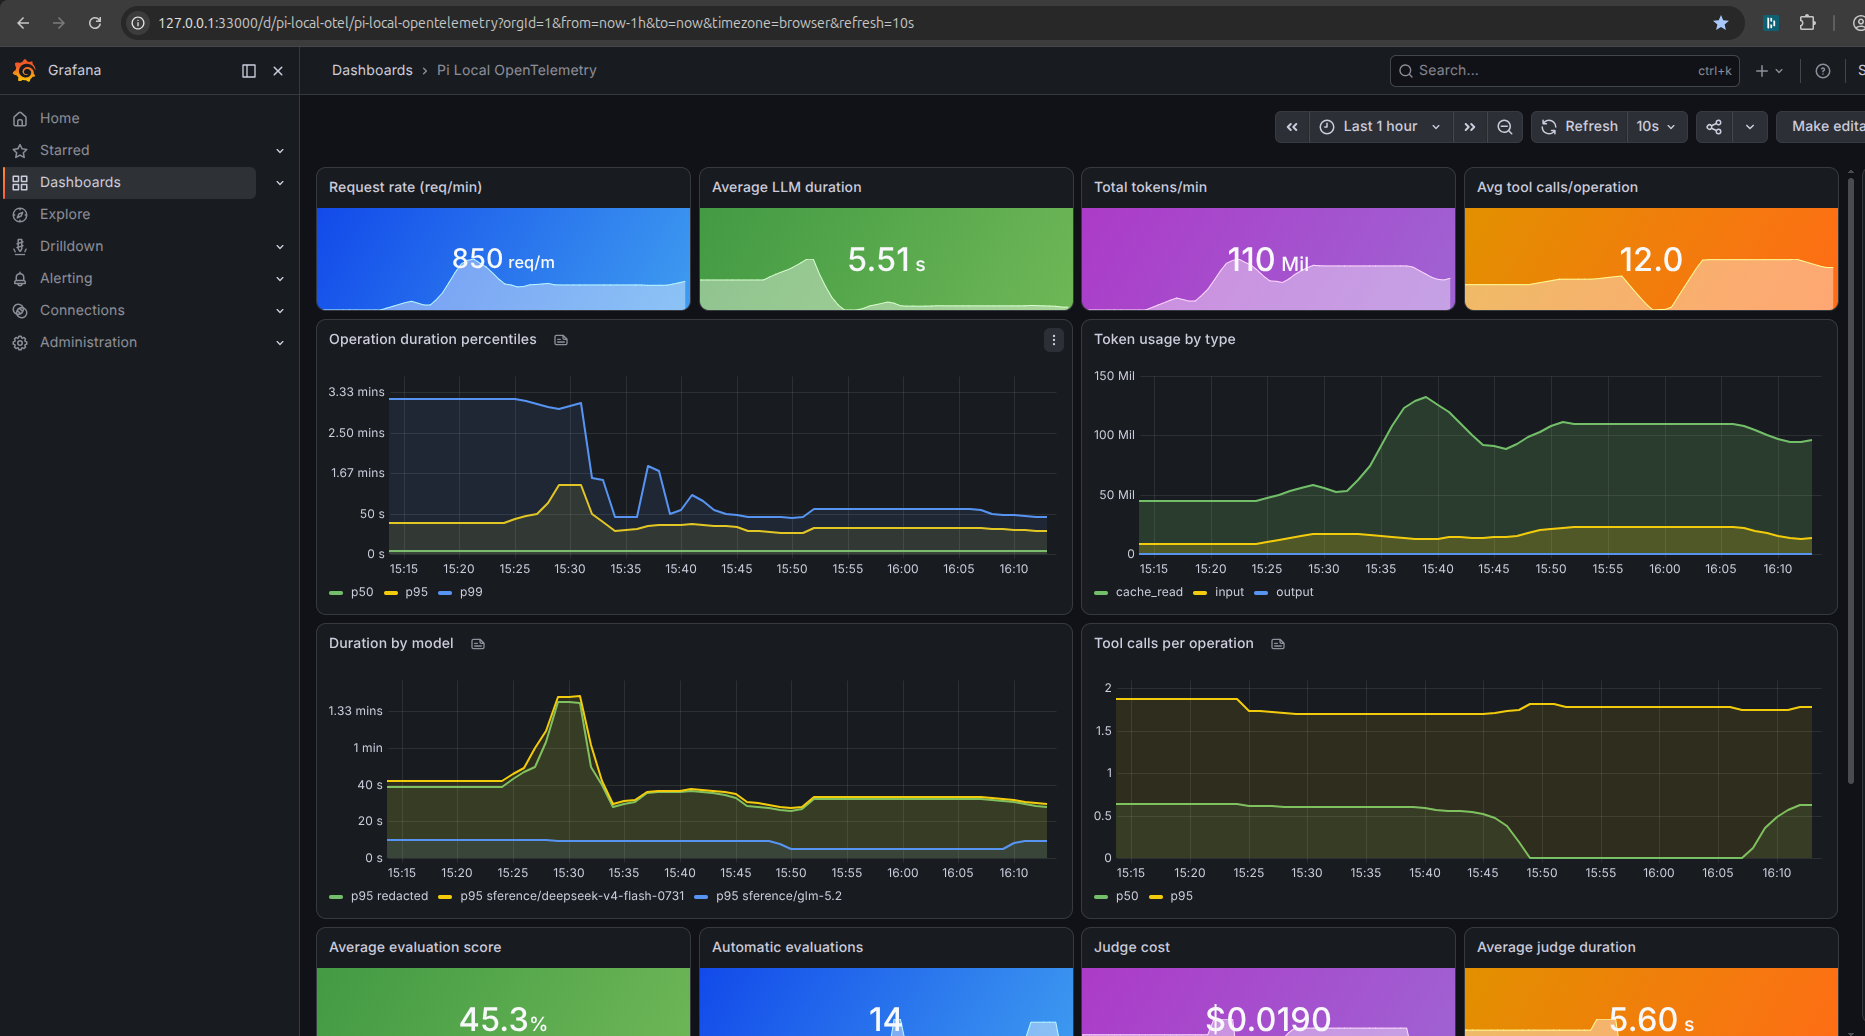Open Starred dashboards
Image resolution: width=1865 pixels, height=1036 pixels.
(65, 150)
